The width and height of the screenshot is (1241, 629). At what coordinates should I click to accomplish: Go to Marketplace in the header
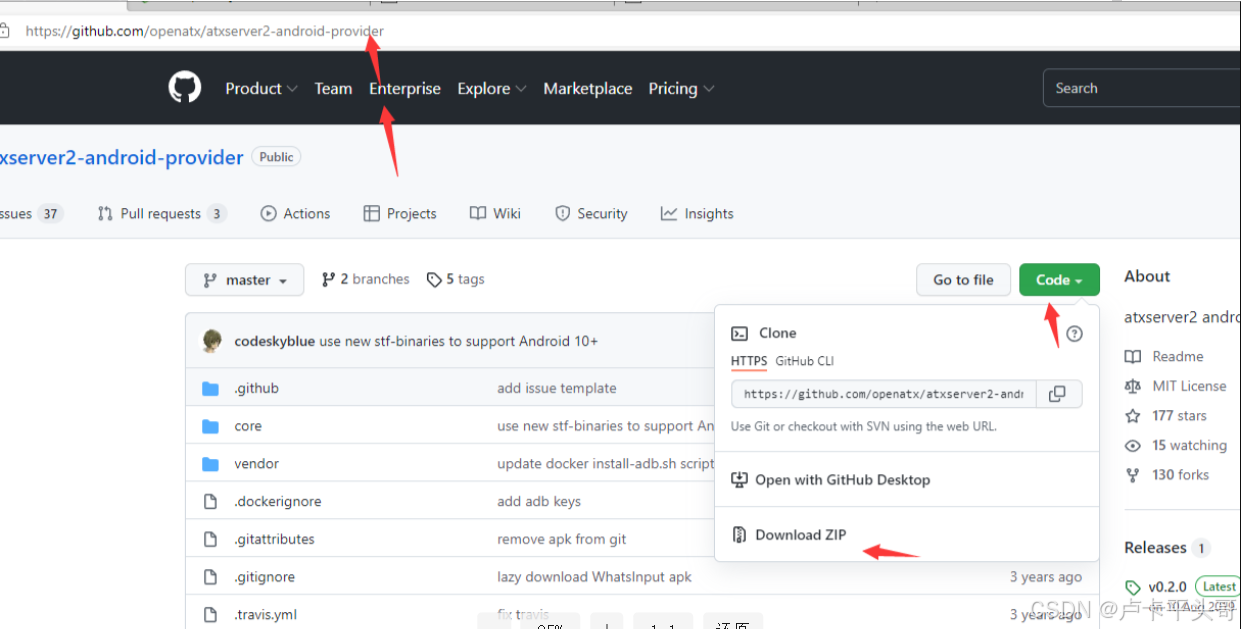click(x=588, y=88)
